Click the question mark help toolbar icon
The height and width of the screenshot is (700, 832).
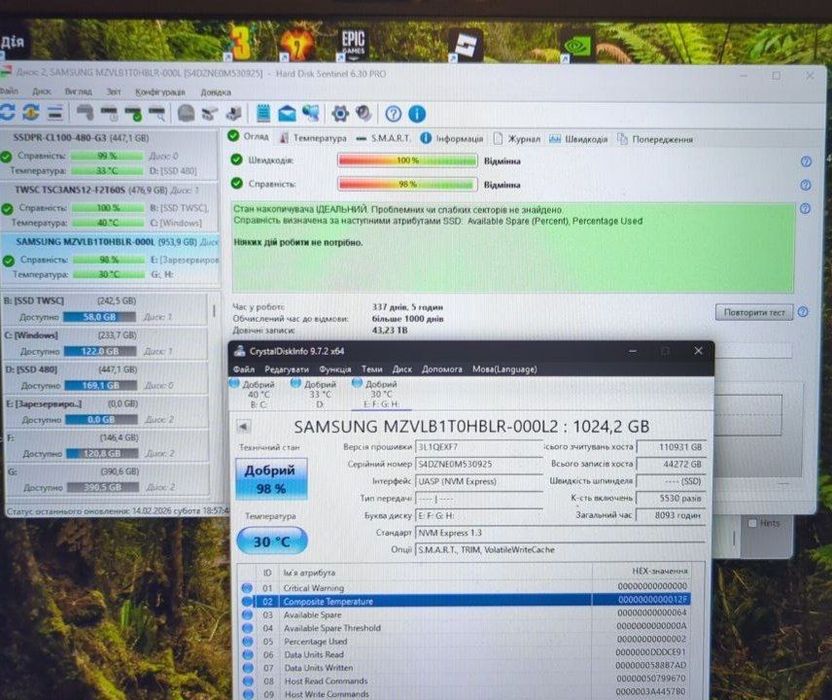pos(393,114)
